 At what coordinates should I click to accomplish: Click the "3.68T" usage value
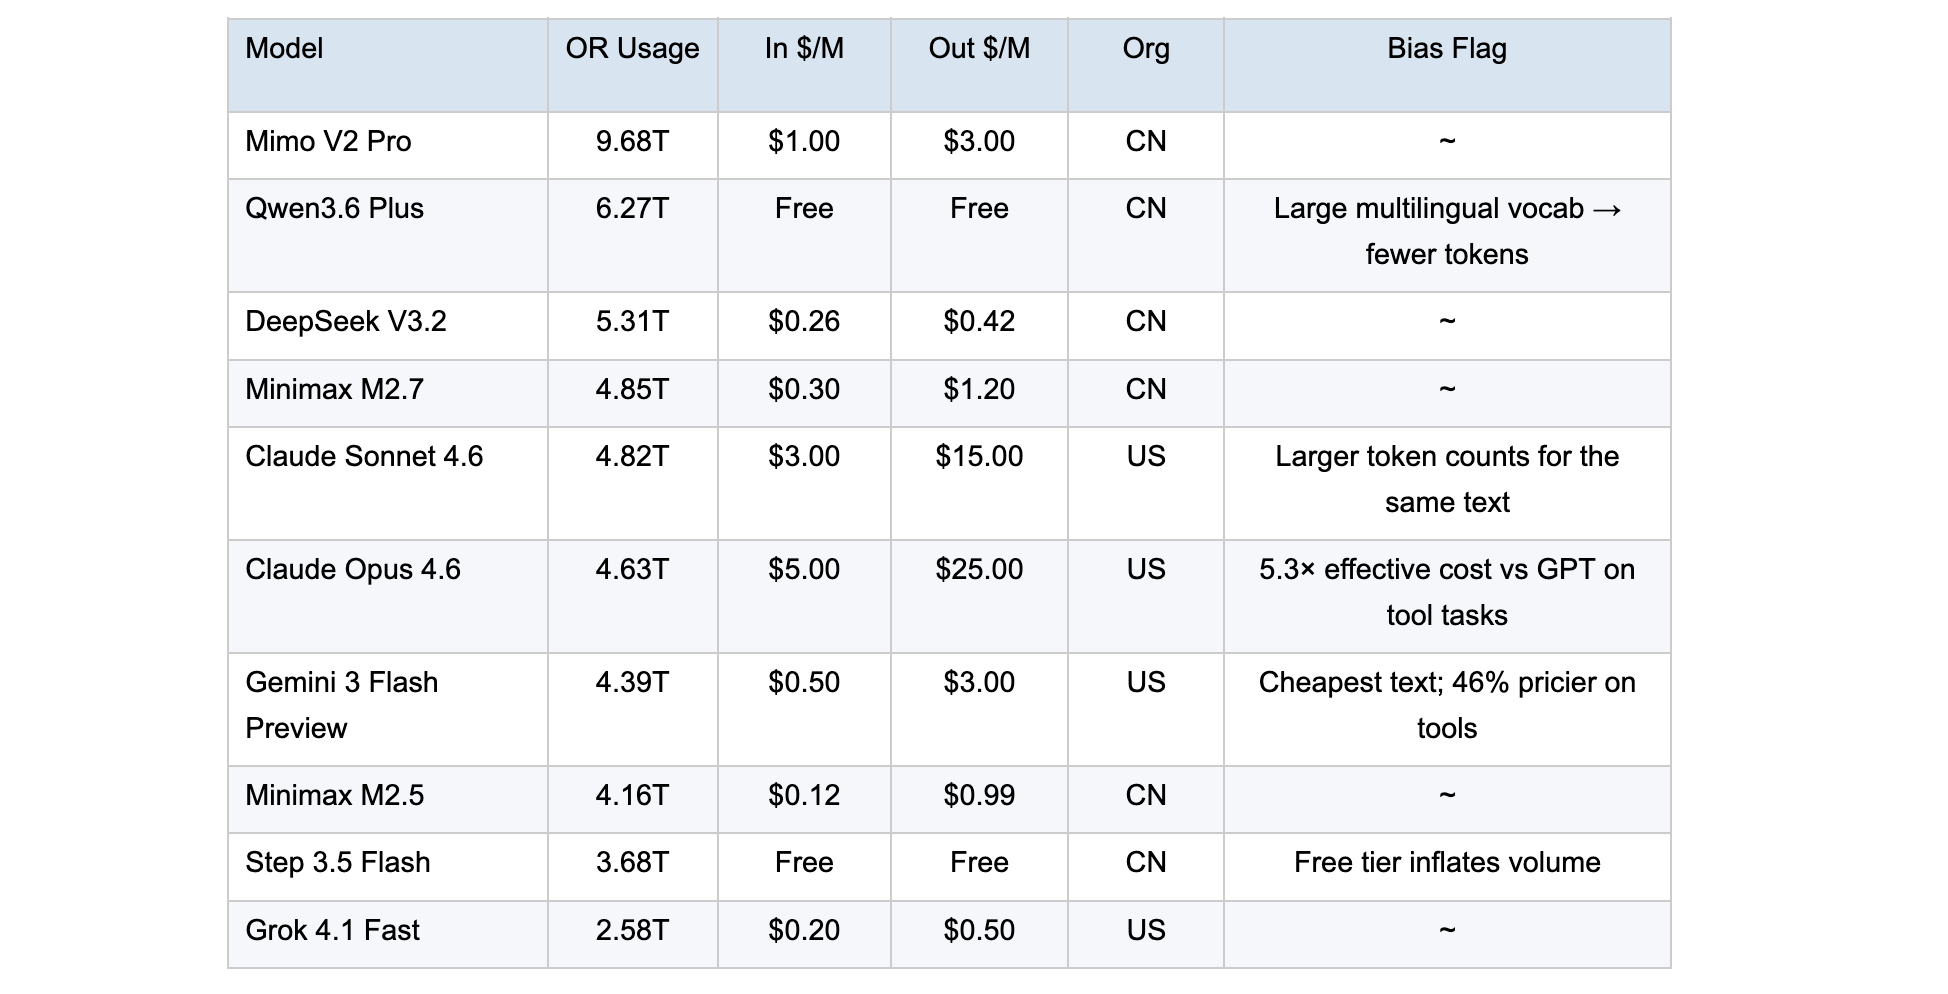(632, 862)
